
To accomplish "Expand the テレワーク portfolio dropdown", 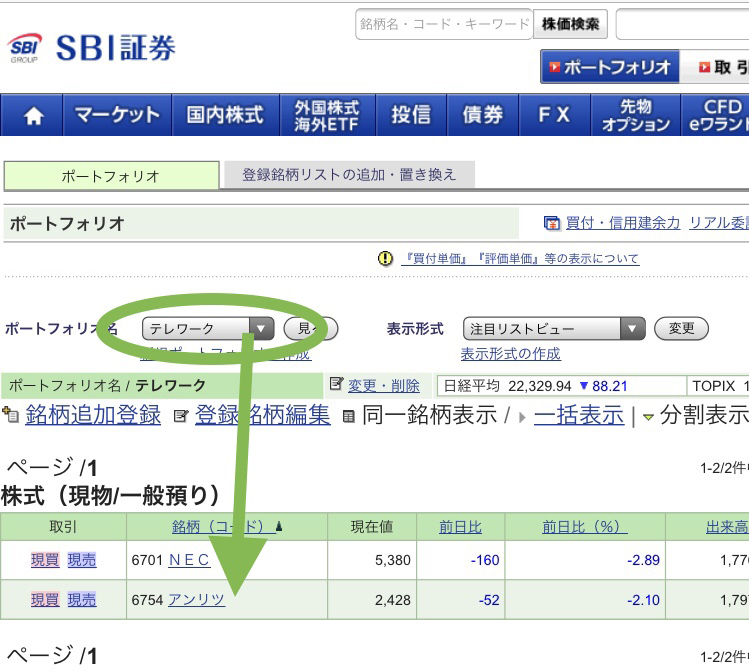I will (x=208, y=329).
